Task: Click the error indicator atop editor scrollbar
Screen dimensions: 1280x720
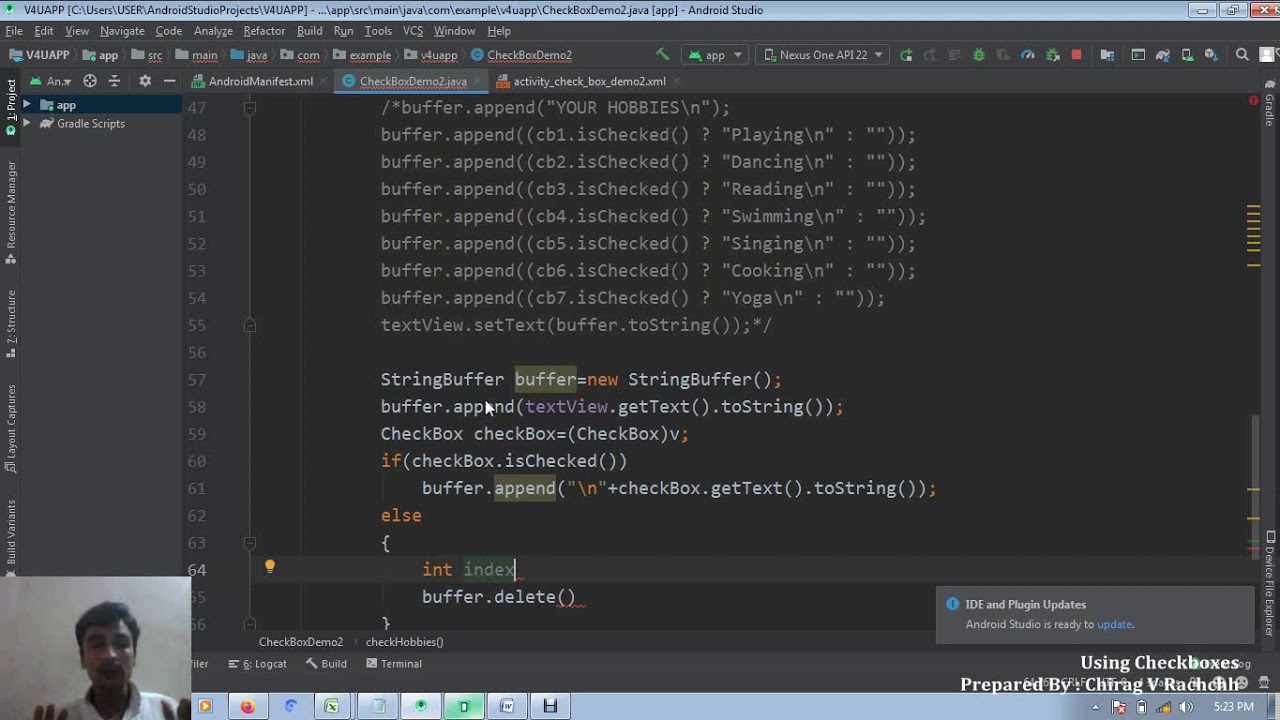Action: [1253, 101]
